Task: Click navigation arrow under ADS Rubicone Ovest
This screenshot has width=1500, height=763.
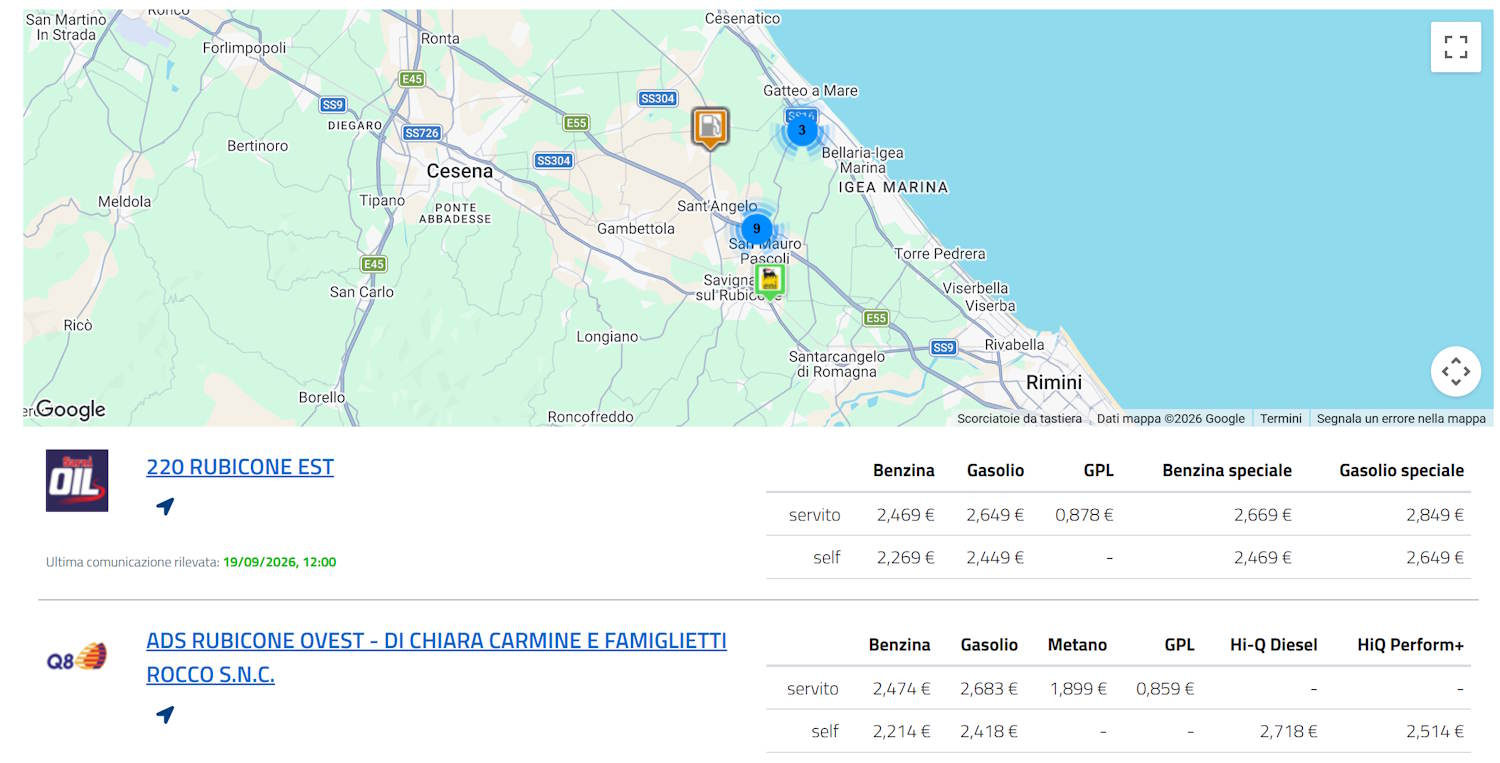Action: click(165, 715)
